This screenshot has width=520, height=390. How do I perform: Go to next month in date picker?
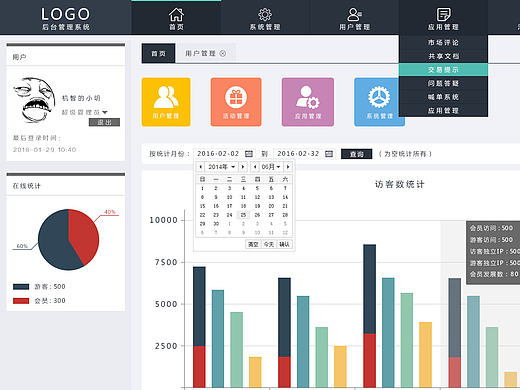tap(288, 167)
